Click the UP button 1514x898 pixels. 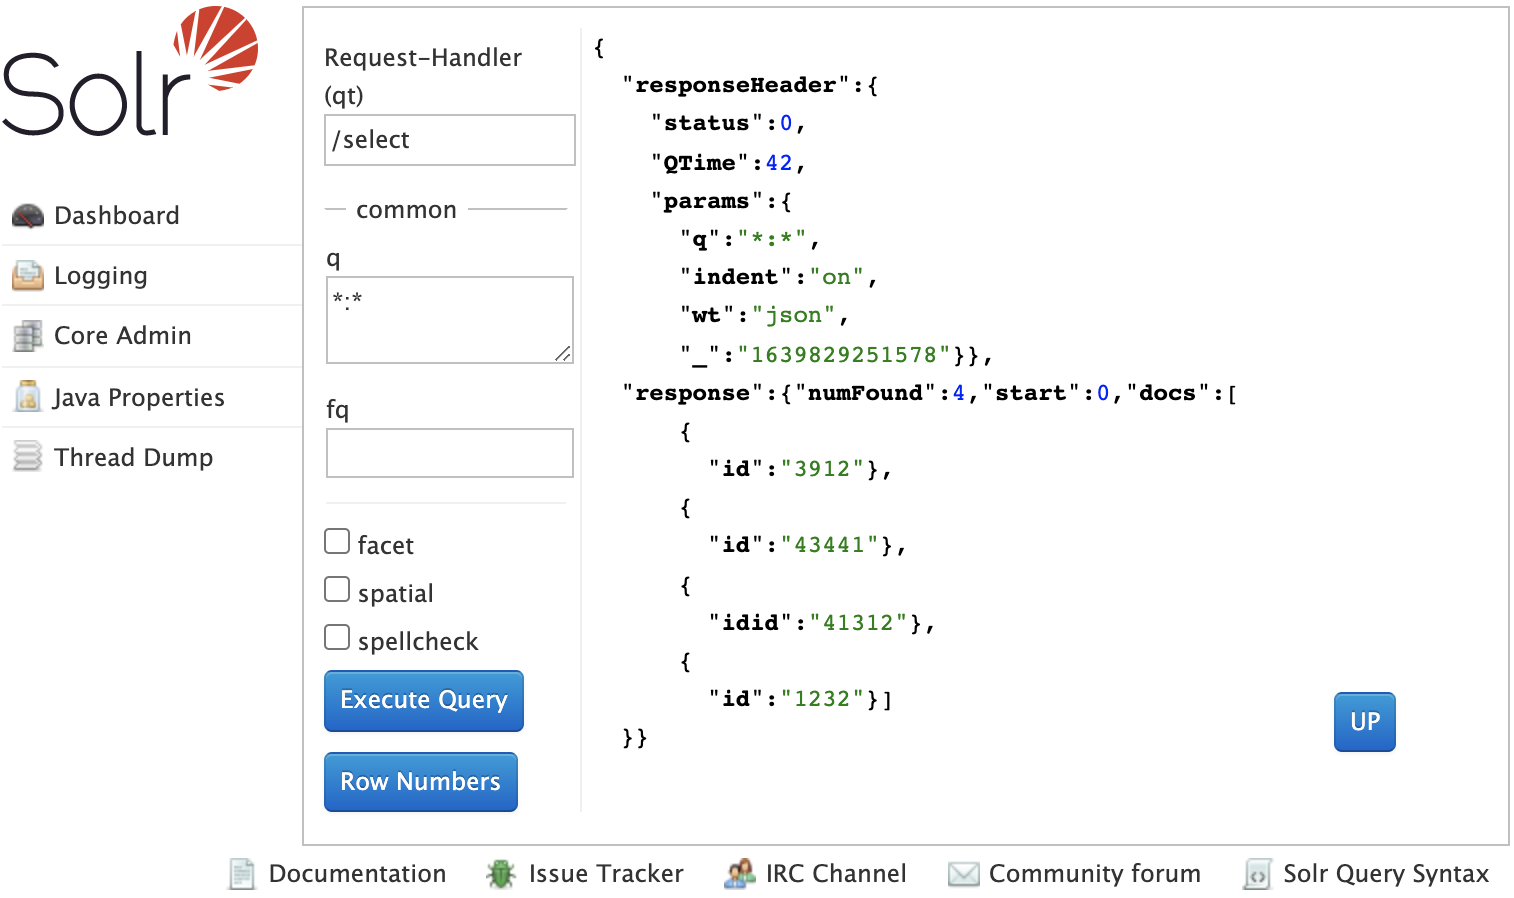[x=1365, y=722]
